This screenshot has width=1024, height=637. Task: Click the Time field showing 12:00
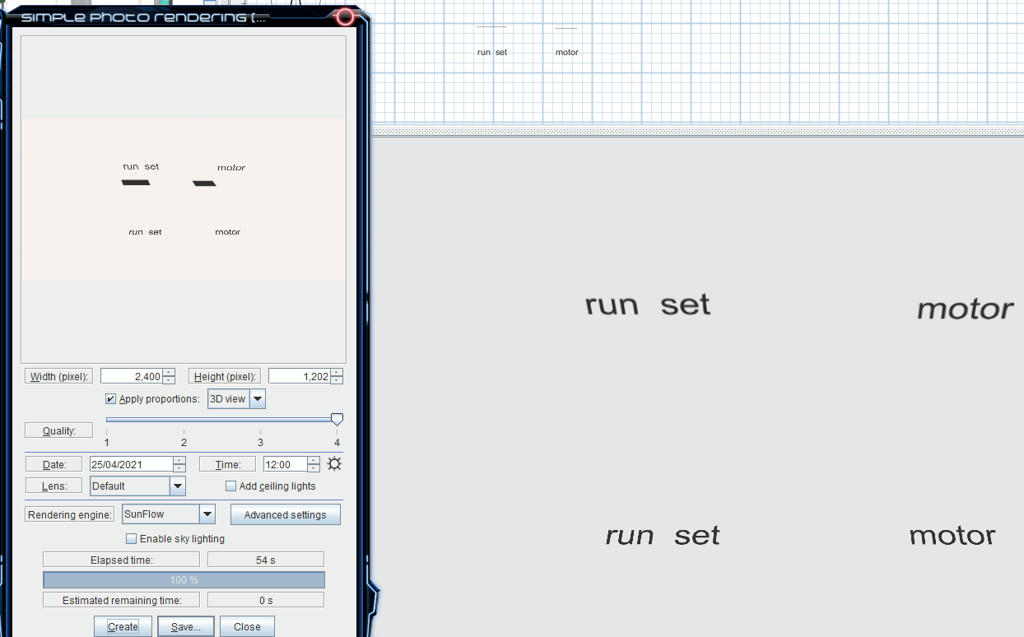click(x=285, y=465)
